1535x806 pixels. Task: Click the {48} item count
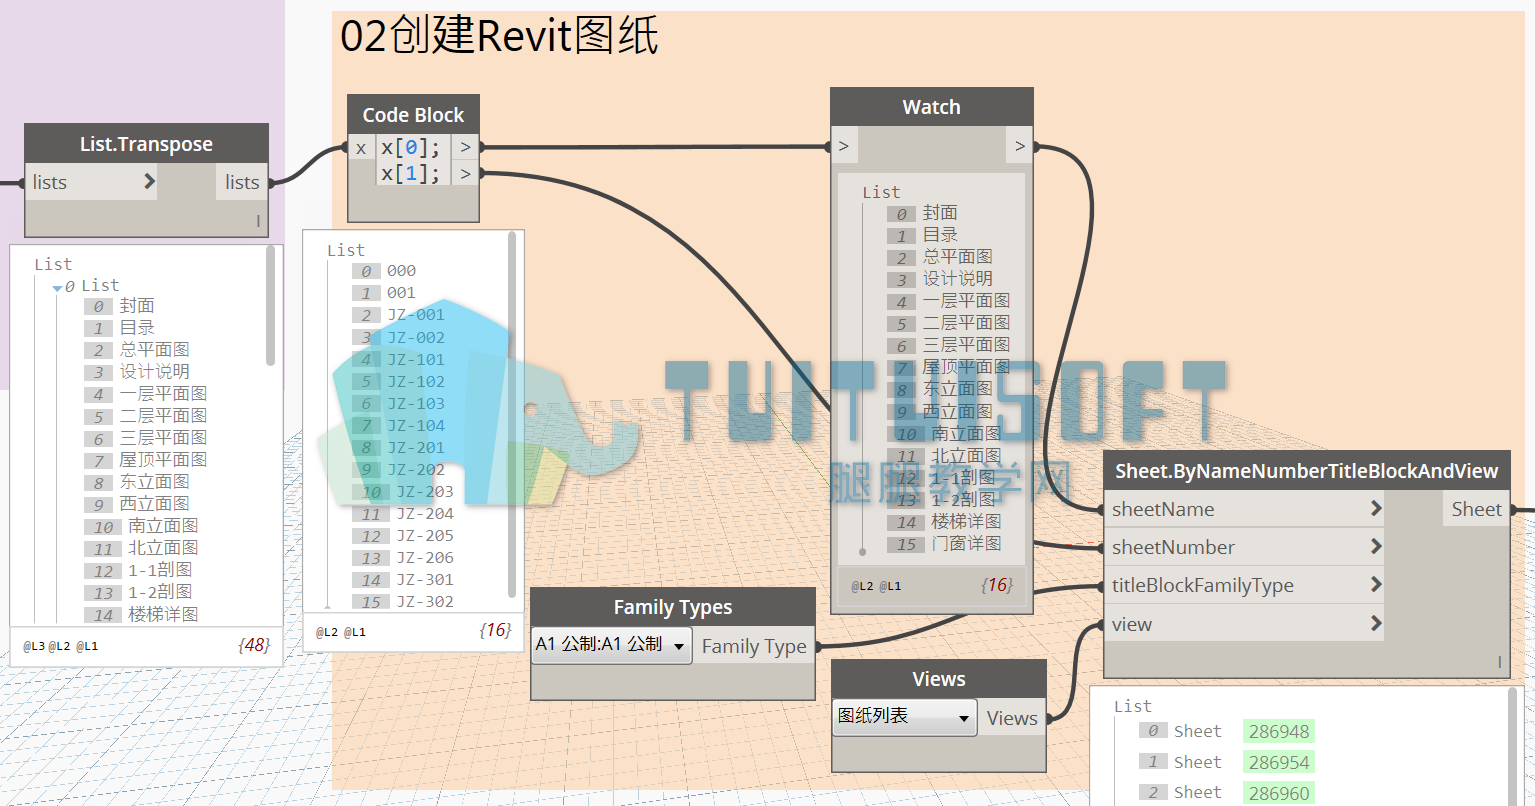[x=255, y=645]
